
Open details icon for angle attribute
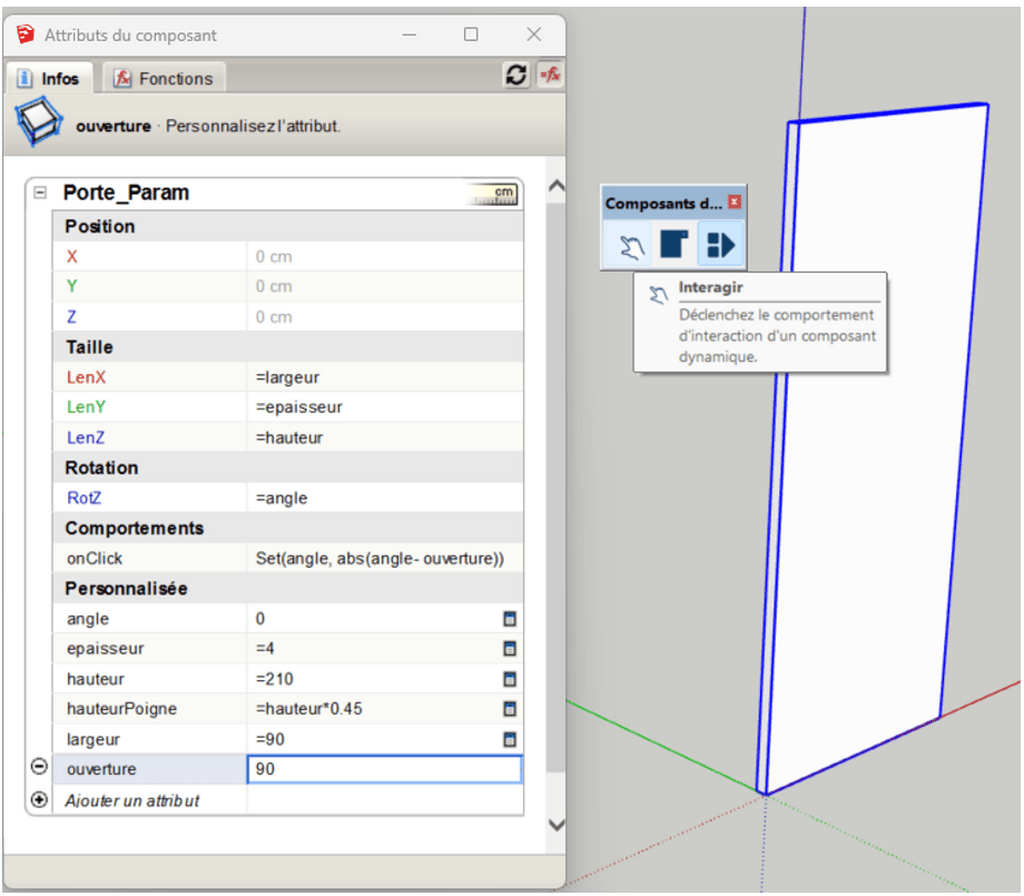tap(510, 619)
